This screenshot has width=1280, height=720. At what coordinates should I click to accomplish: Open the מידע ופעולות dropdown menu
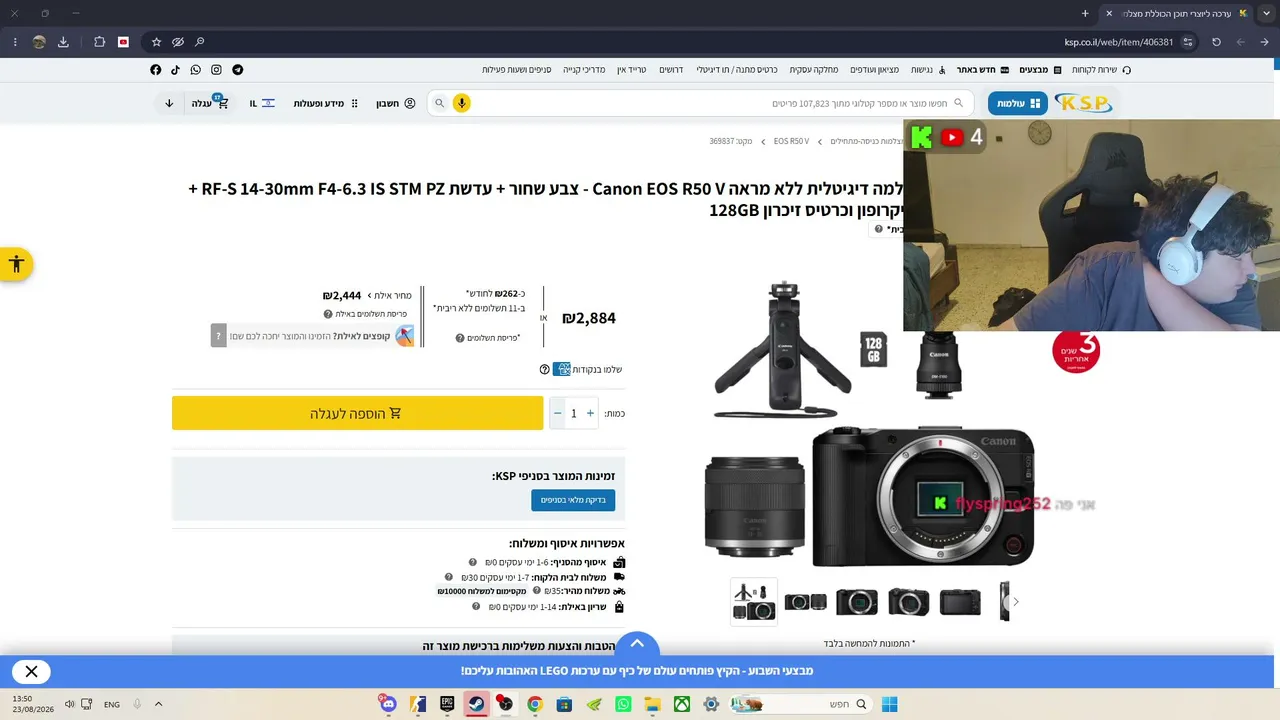pos(326,103)
